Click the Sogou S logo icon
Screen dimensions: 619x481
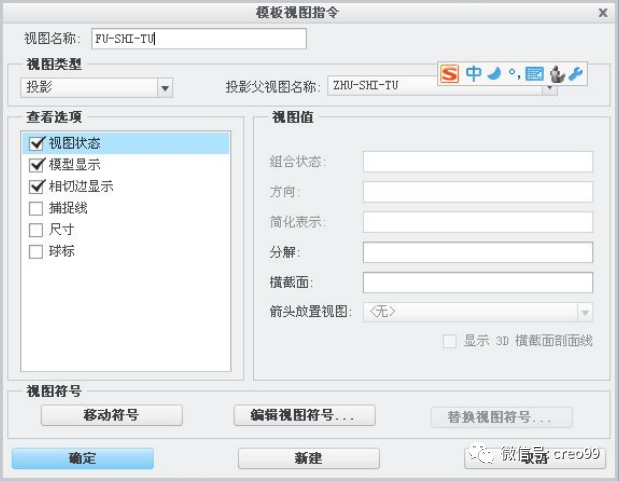click(x=450, y=73)
